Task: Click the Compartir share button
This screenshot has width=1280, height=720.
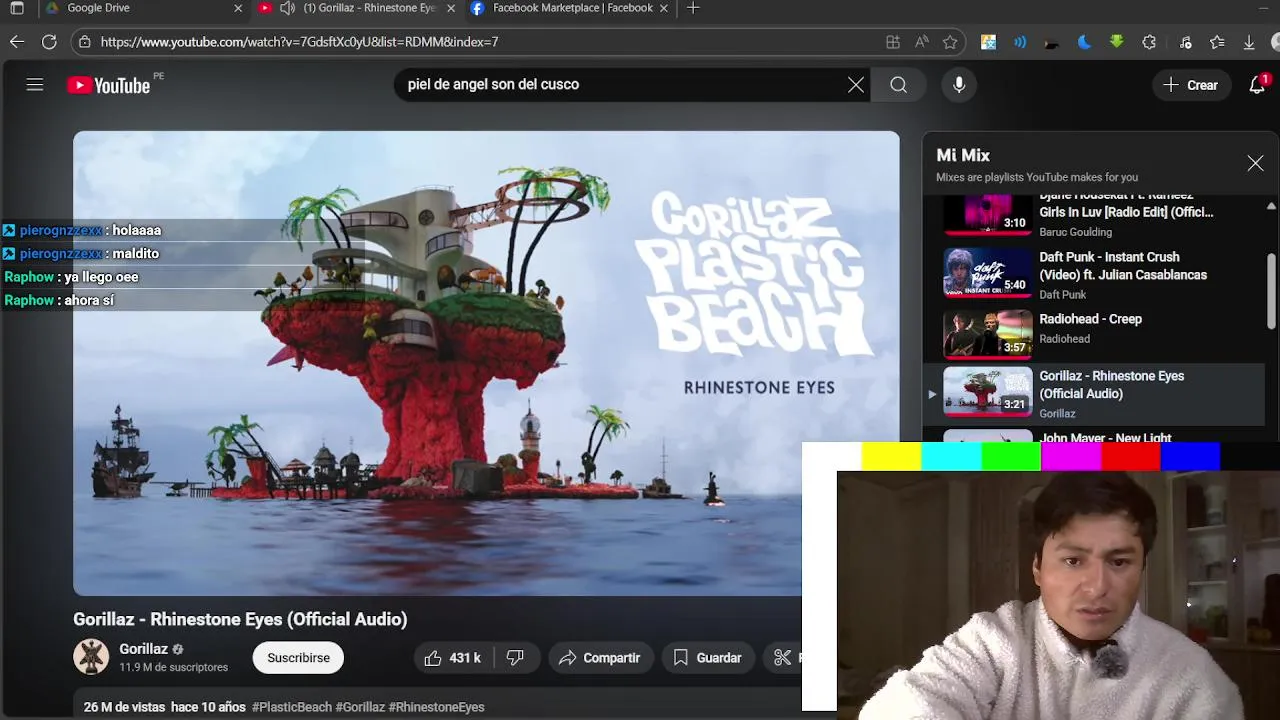Action: click(x=599, y=658)
